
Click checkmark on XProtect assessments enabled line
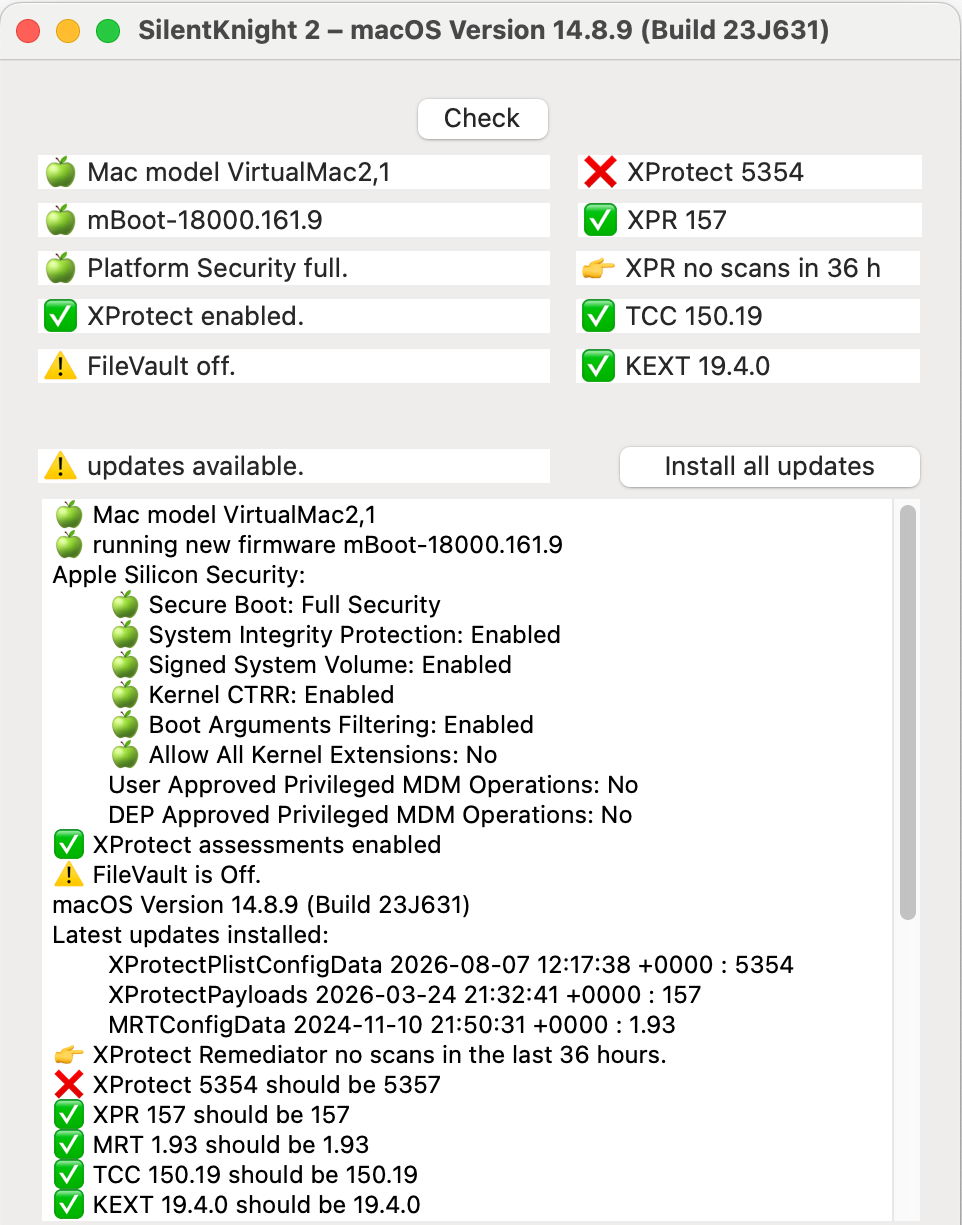[x=68, y=844]
